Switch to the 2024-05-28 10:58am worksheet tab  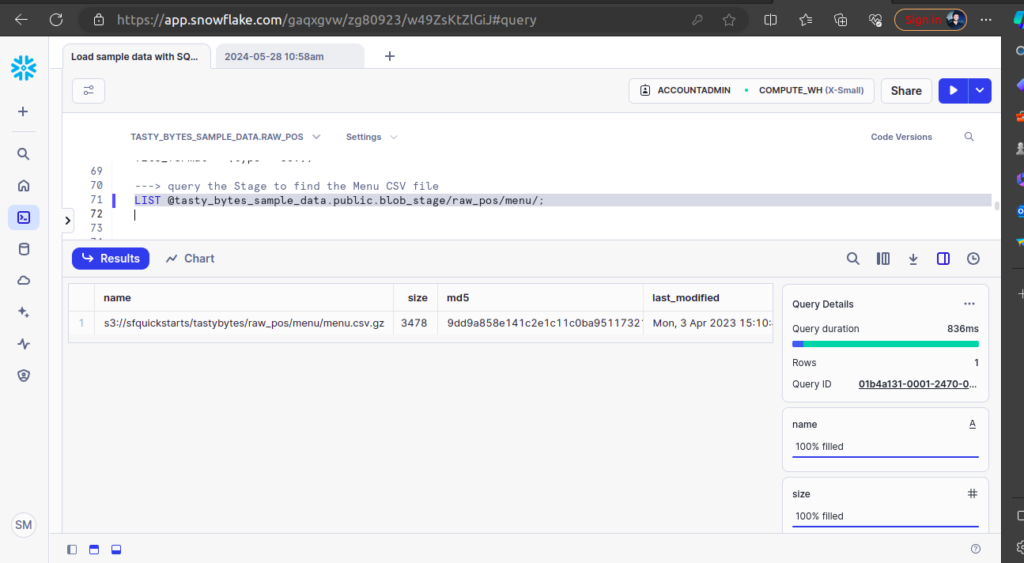(274, 57)
